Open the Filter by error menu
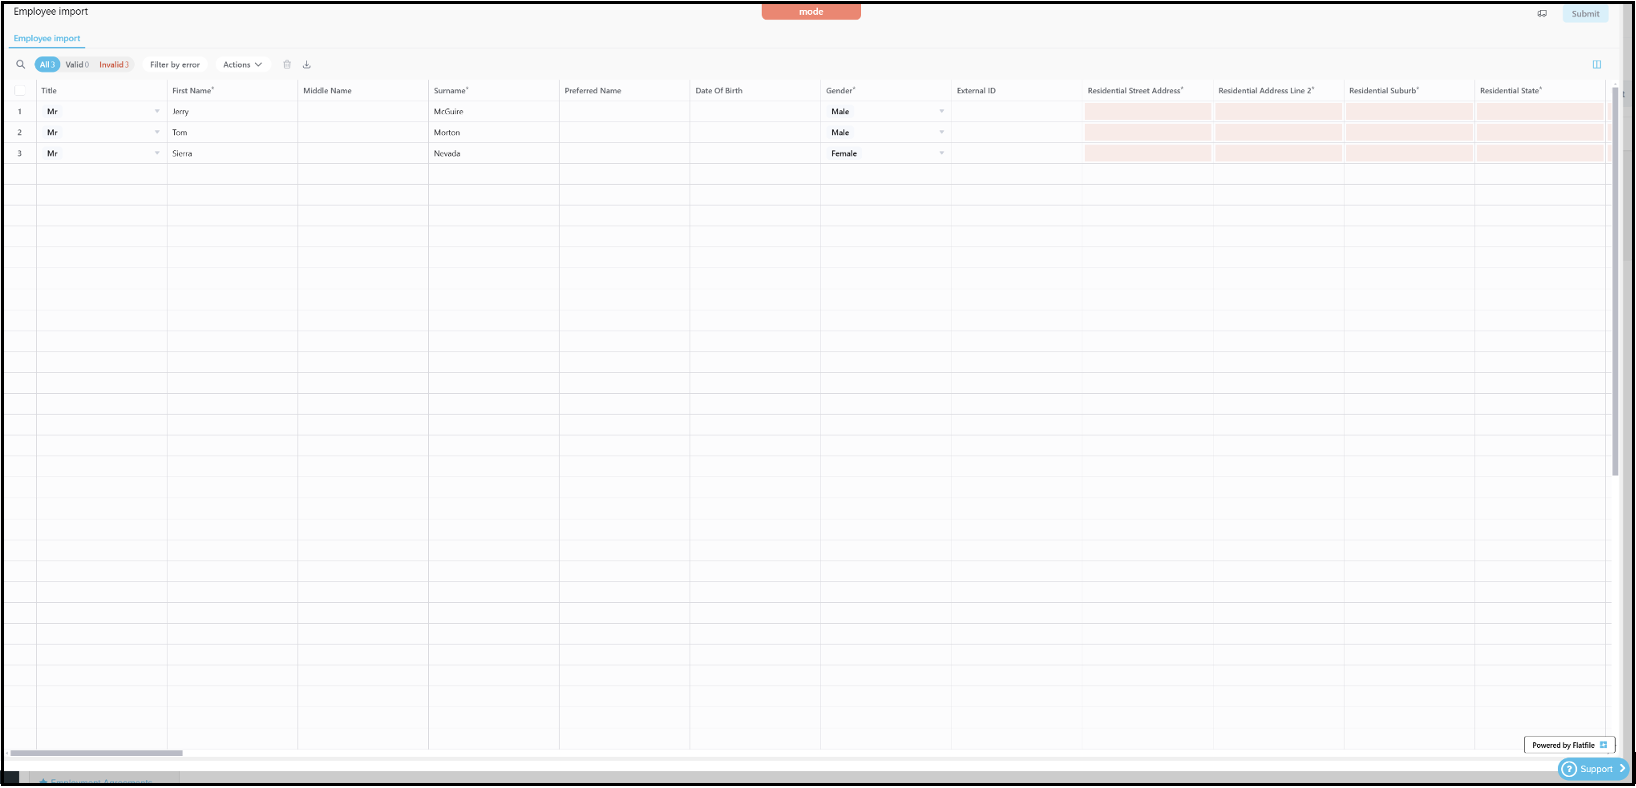This screenshot has height=788, width=1636. click(x=175, y=65)
